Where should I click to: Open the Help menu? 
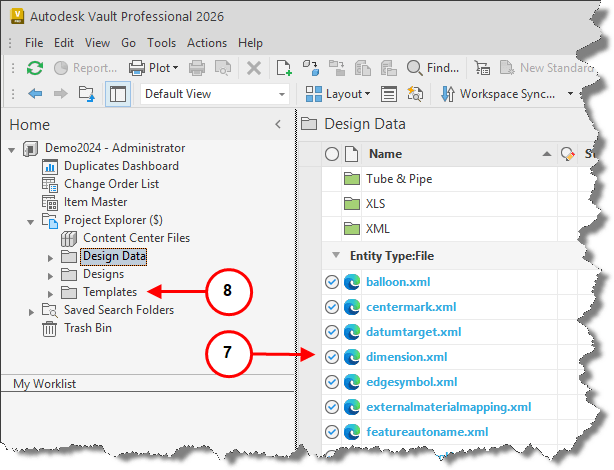250,43
